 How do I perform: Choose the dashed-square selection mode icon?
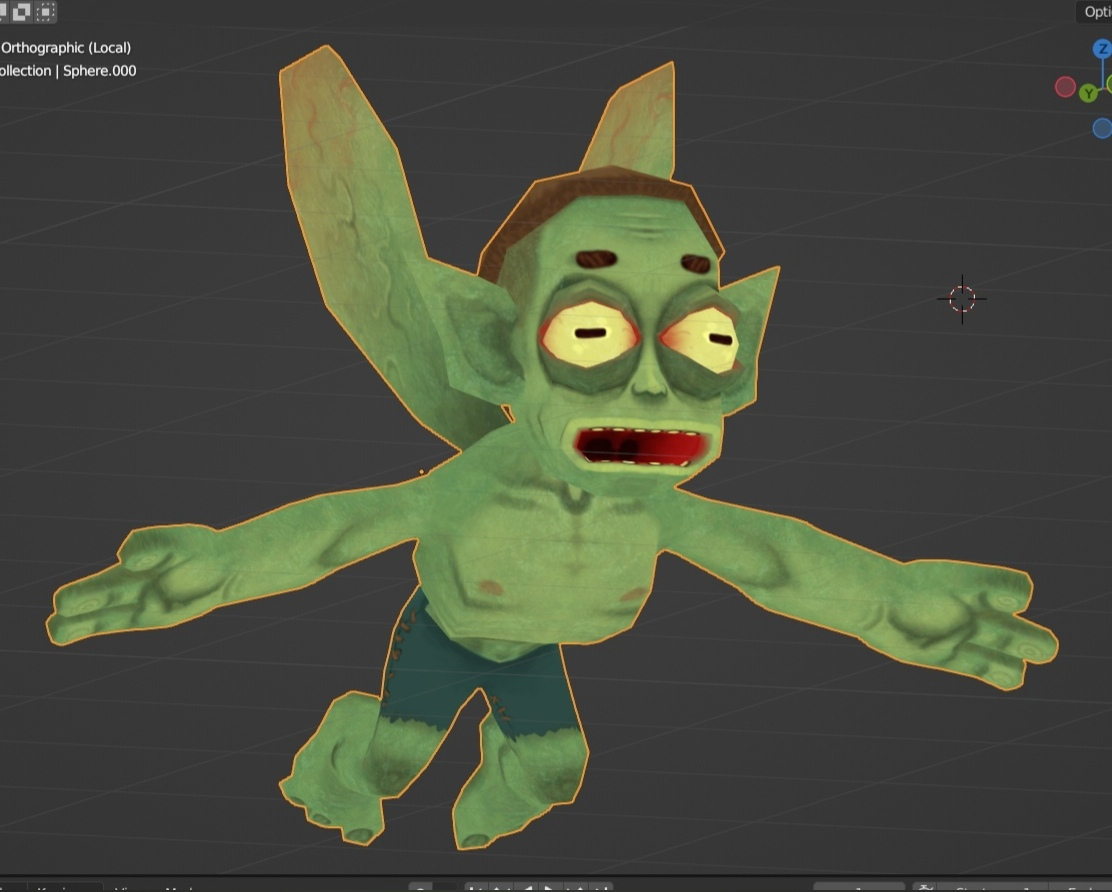coord(46,11)
